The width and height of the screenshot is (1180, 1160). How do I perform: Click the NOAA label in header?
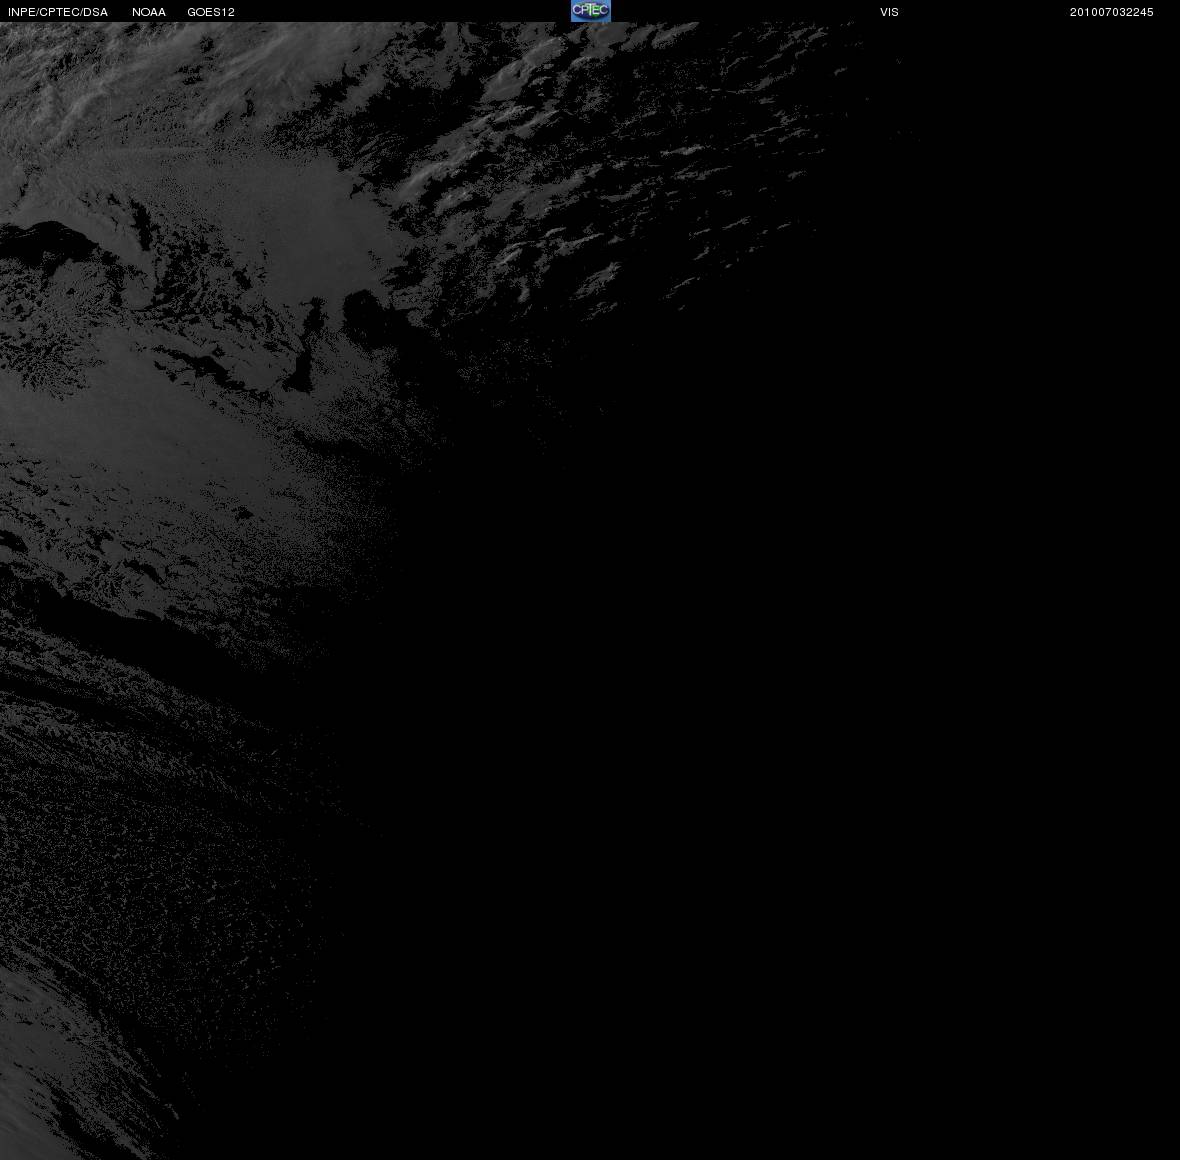point(149,12)
